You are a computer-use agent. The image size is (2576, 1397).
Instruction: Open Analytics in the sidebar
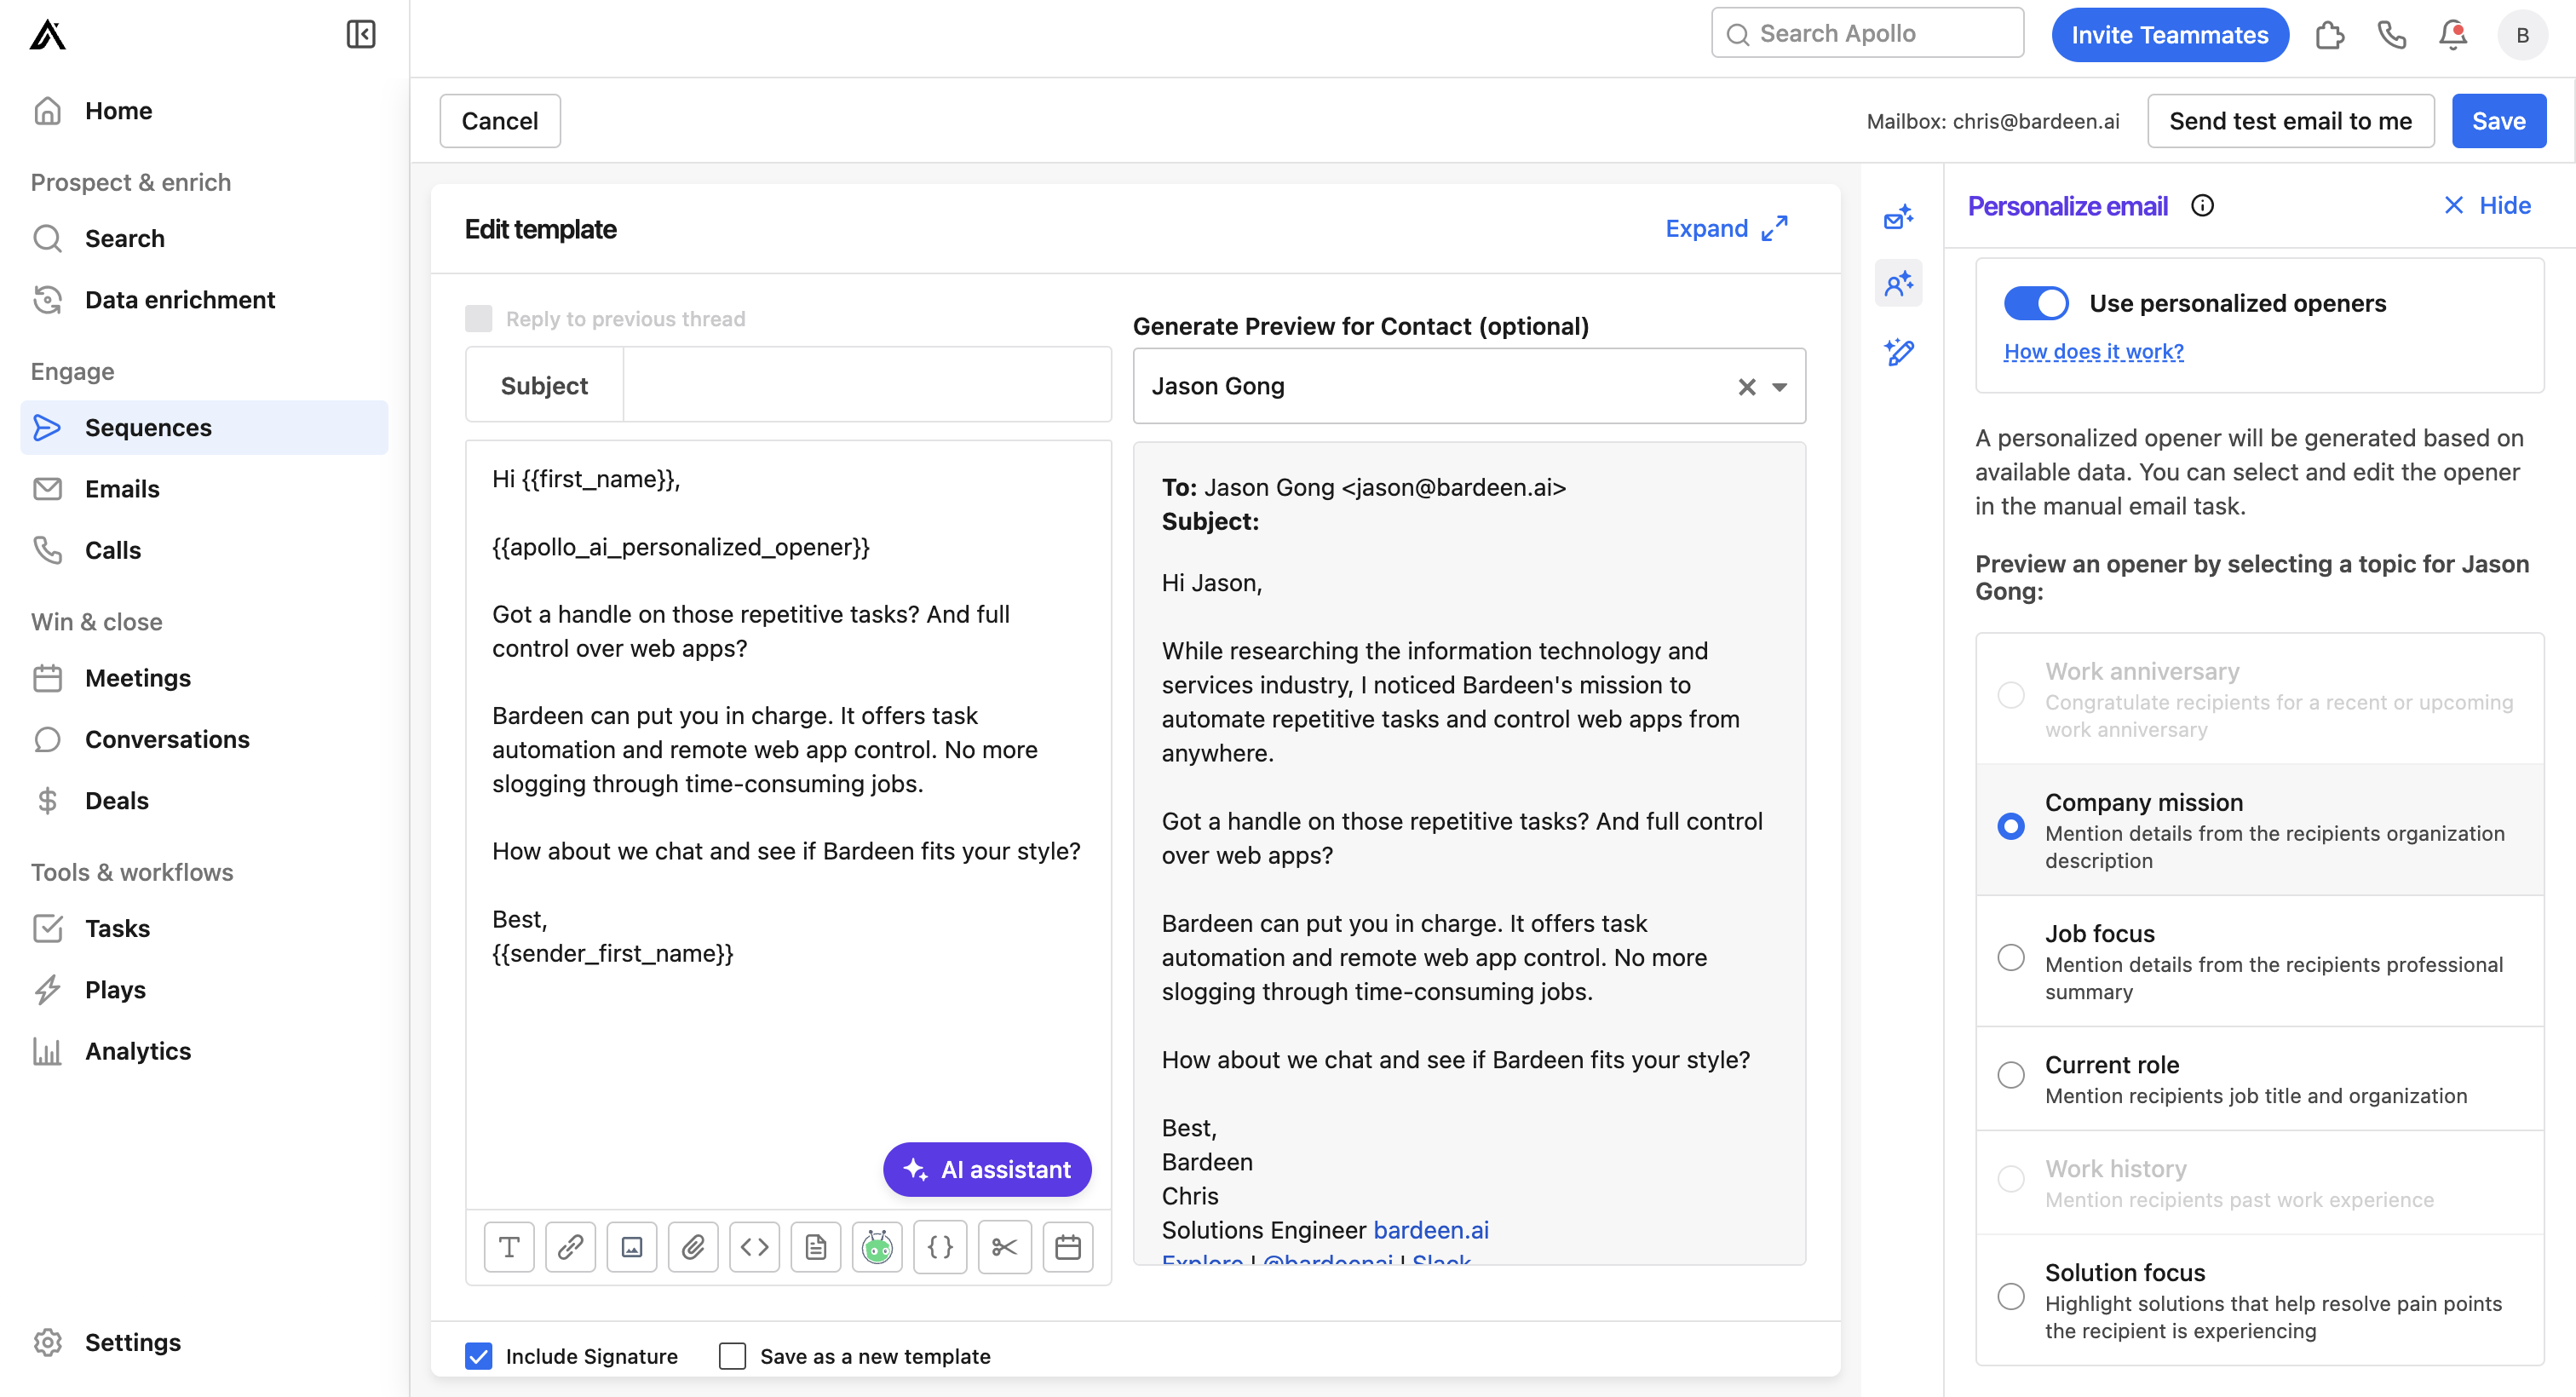[138, 1051]
